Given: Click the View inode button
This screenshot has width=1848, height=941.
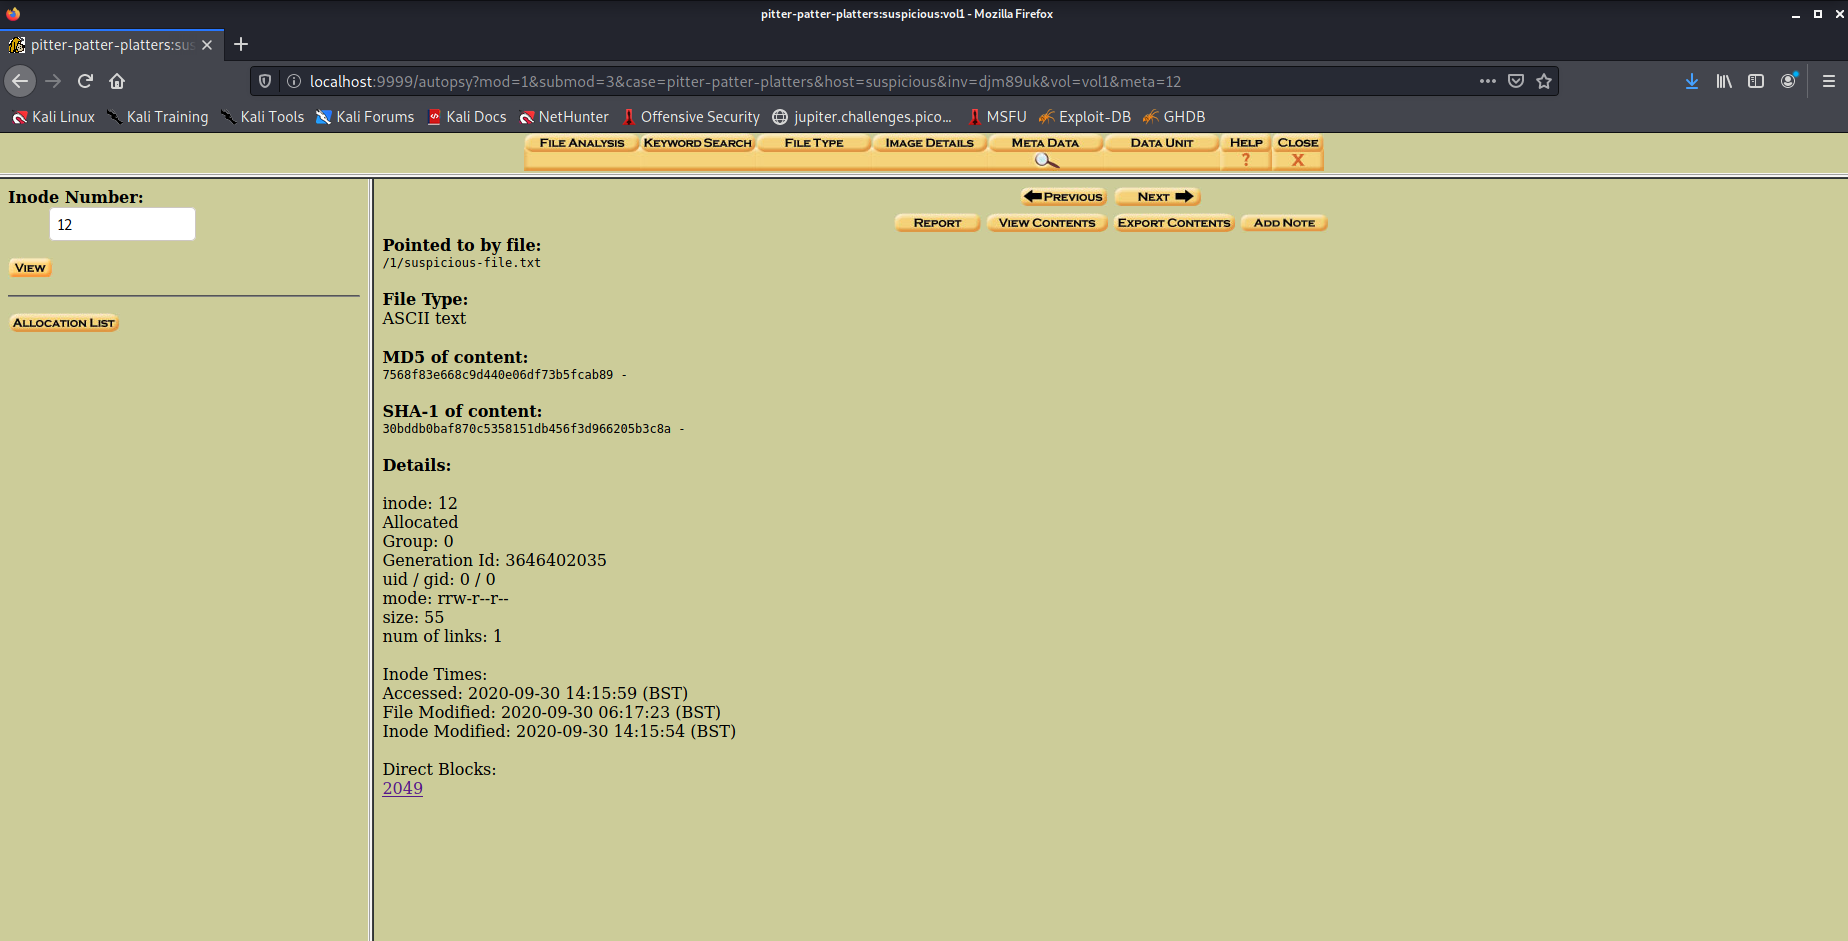Looking at the screenshot, I should point(30,268).
